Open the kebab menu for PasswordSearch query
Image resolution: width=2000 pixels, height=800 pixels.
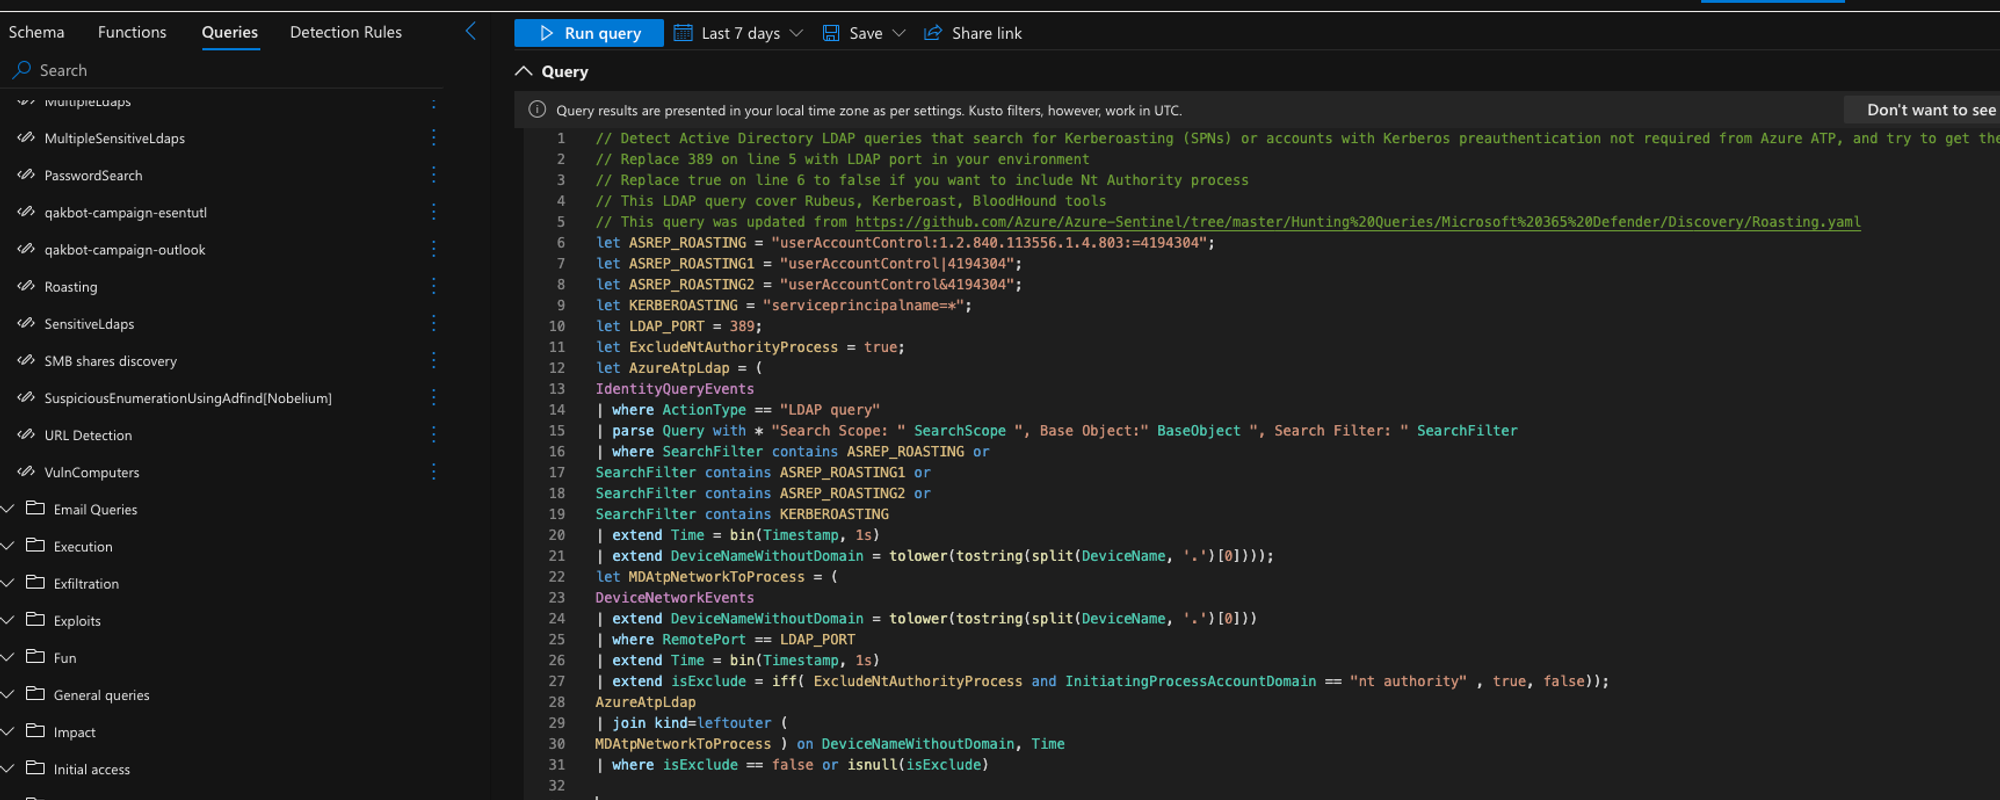tap(434, 175)
